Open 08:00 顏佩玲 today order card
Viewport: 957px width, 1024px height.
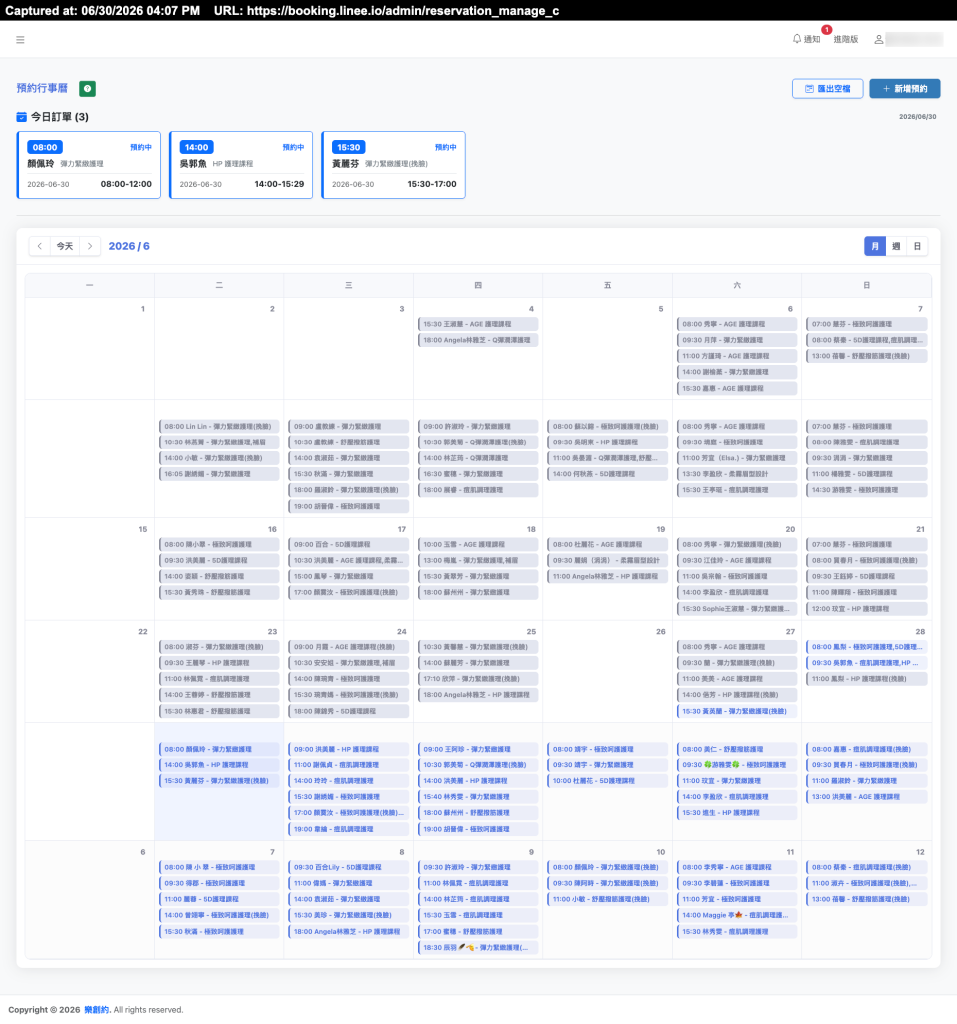[x=89, y=165]
